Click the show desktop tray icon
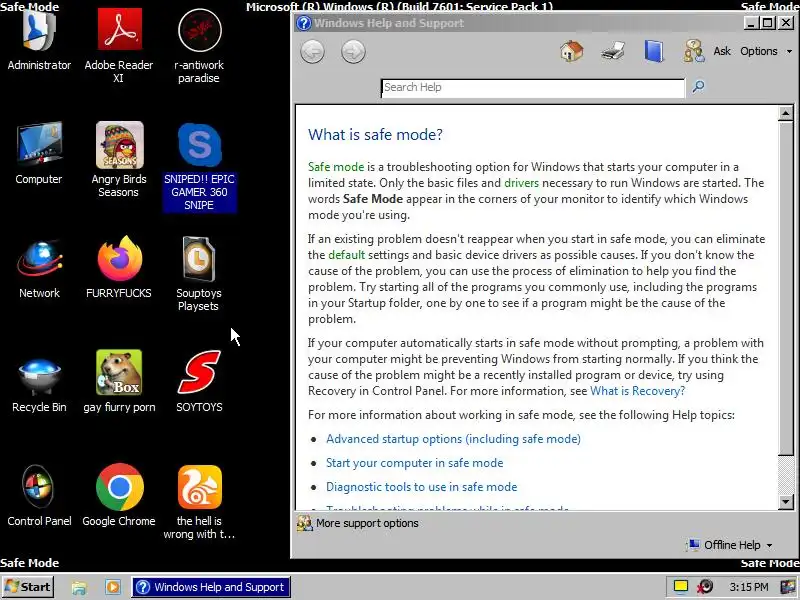 (x=788, y=587)
